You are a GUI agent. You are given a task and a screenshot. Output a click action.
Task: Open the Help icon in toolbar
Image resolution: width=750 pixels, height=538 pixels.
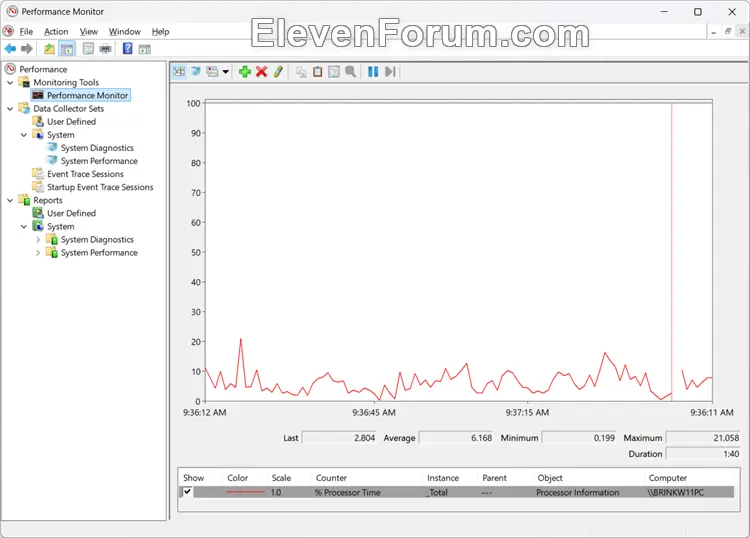[x=127, y=48]
